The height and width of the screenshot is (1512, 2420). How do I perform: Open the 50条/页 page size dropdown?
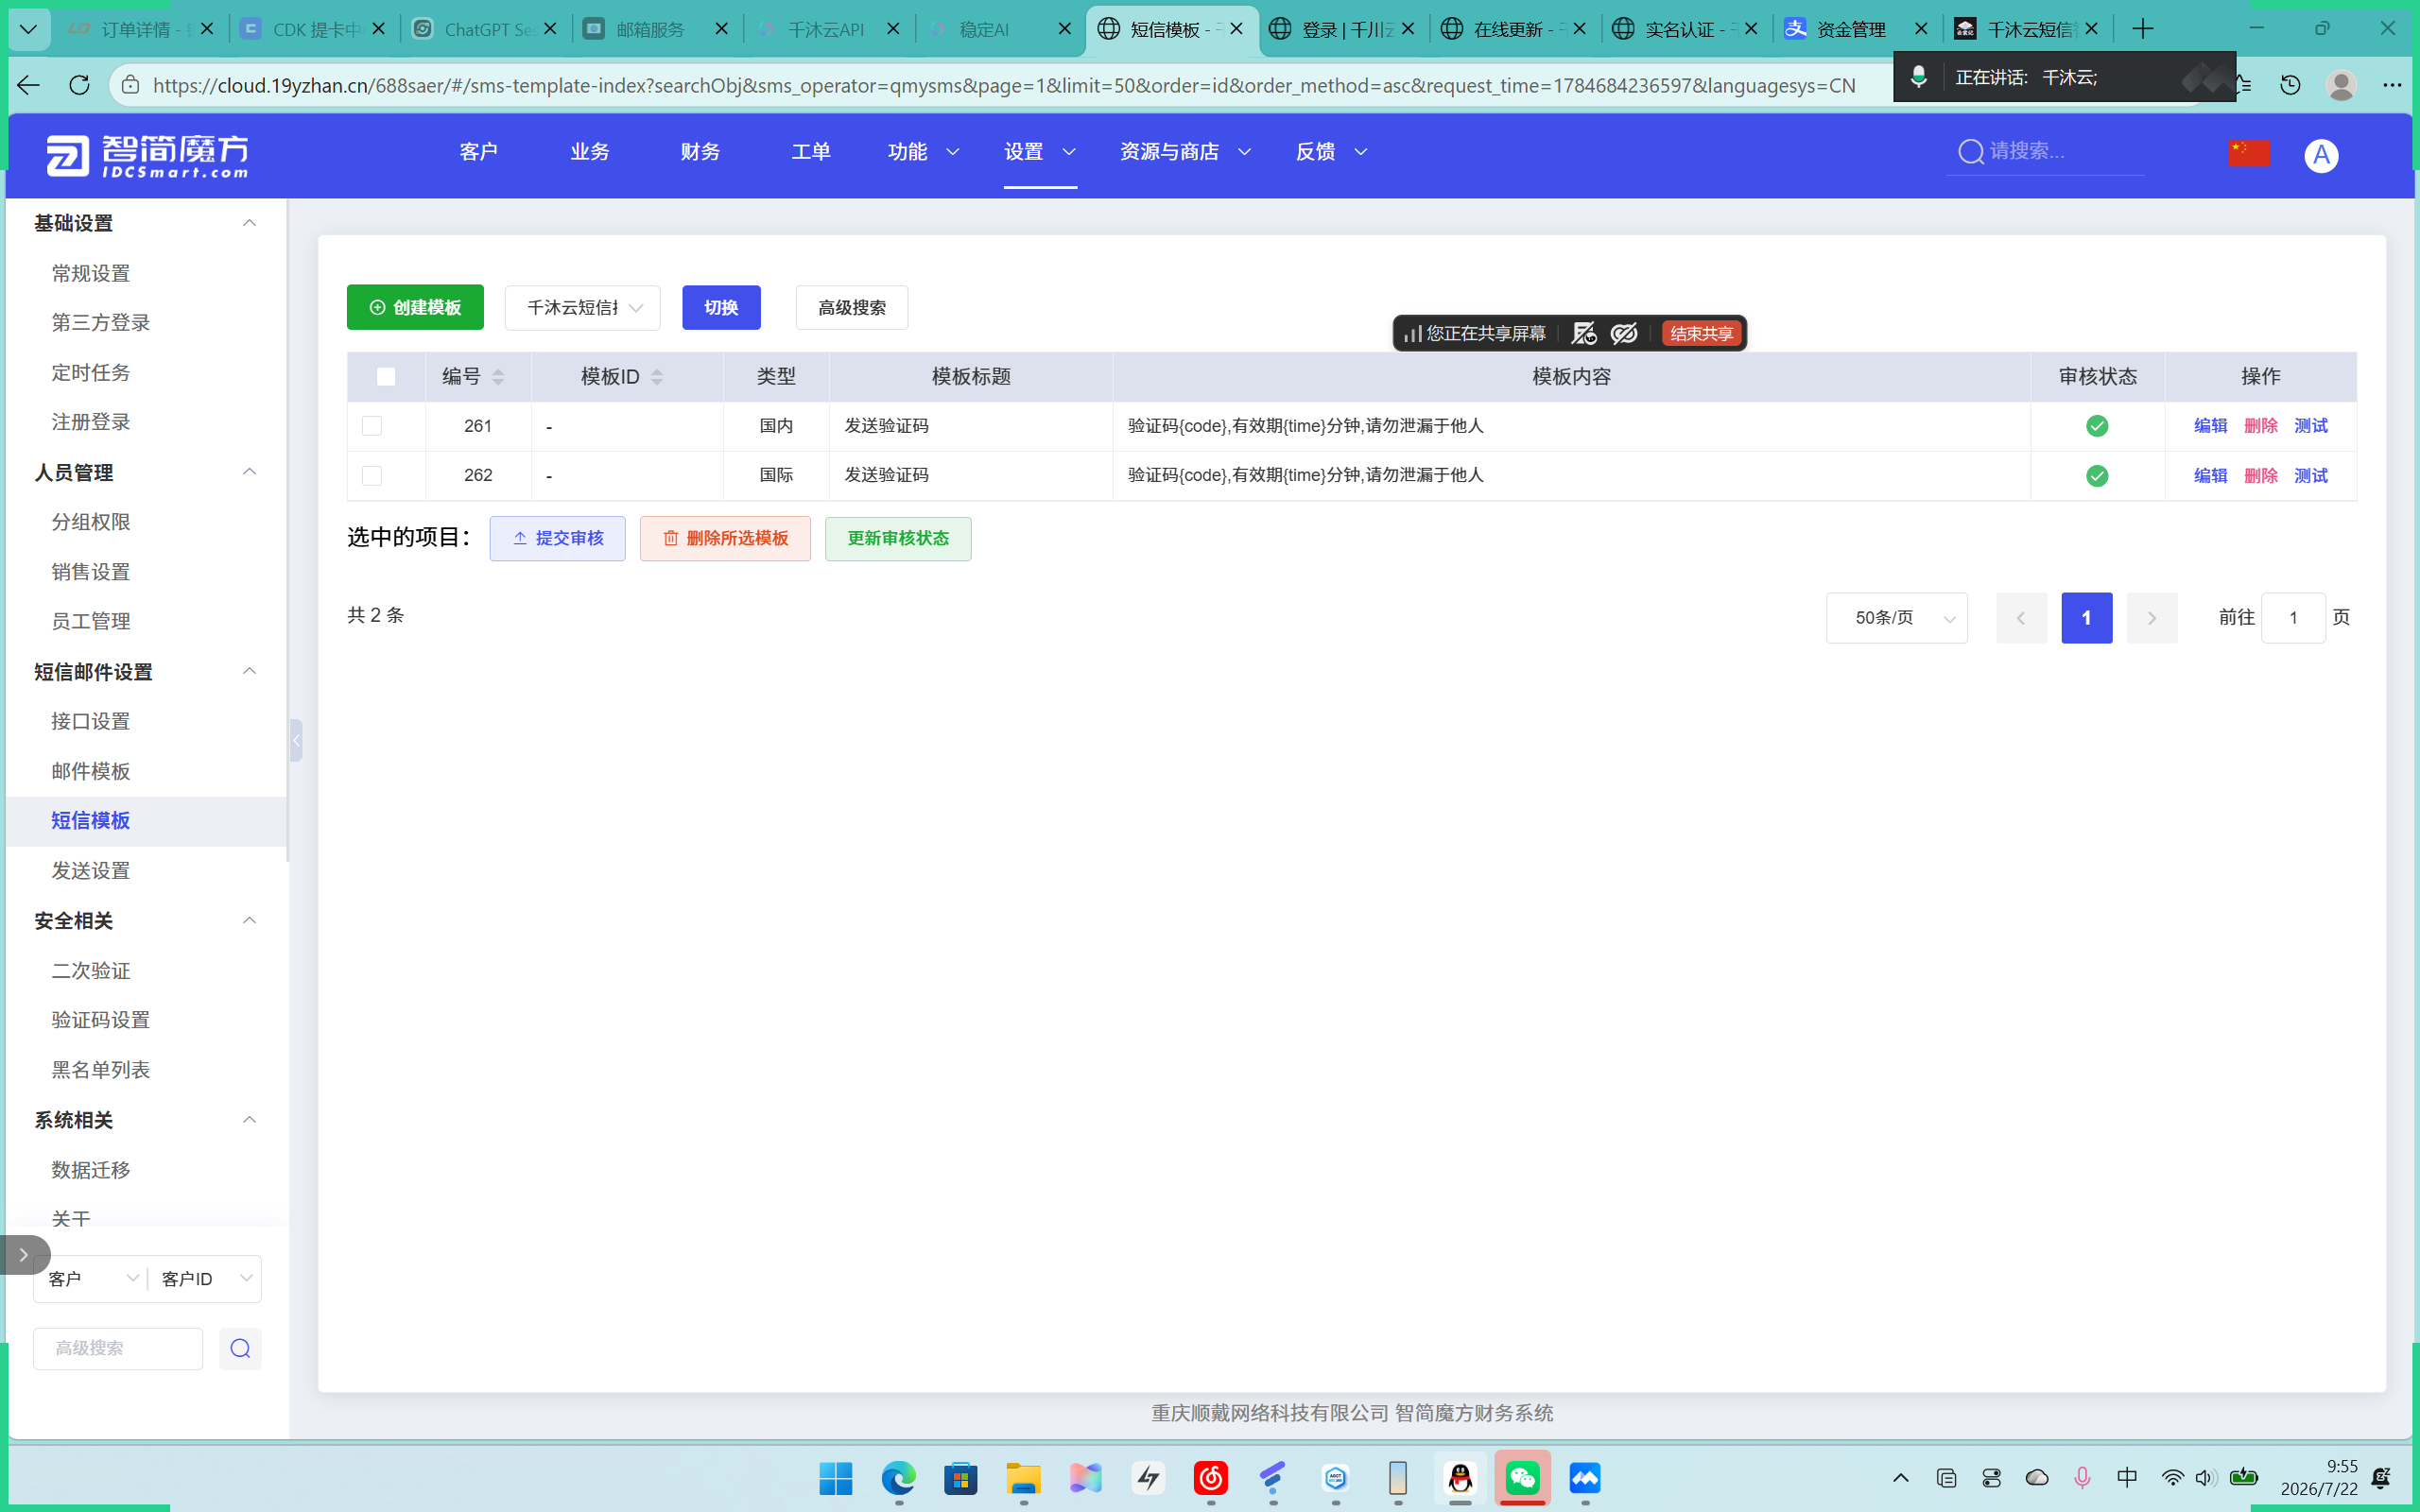[1896, 618]
